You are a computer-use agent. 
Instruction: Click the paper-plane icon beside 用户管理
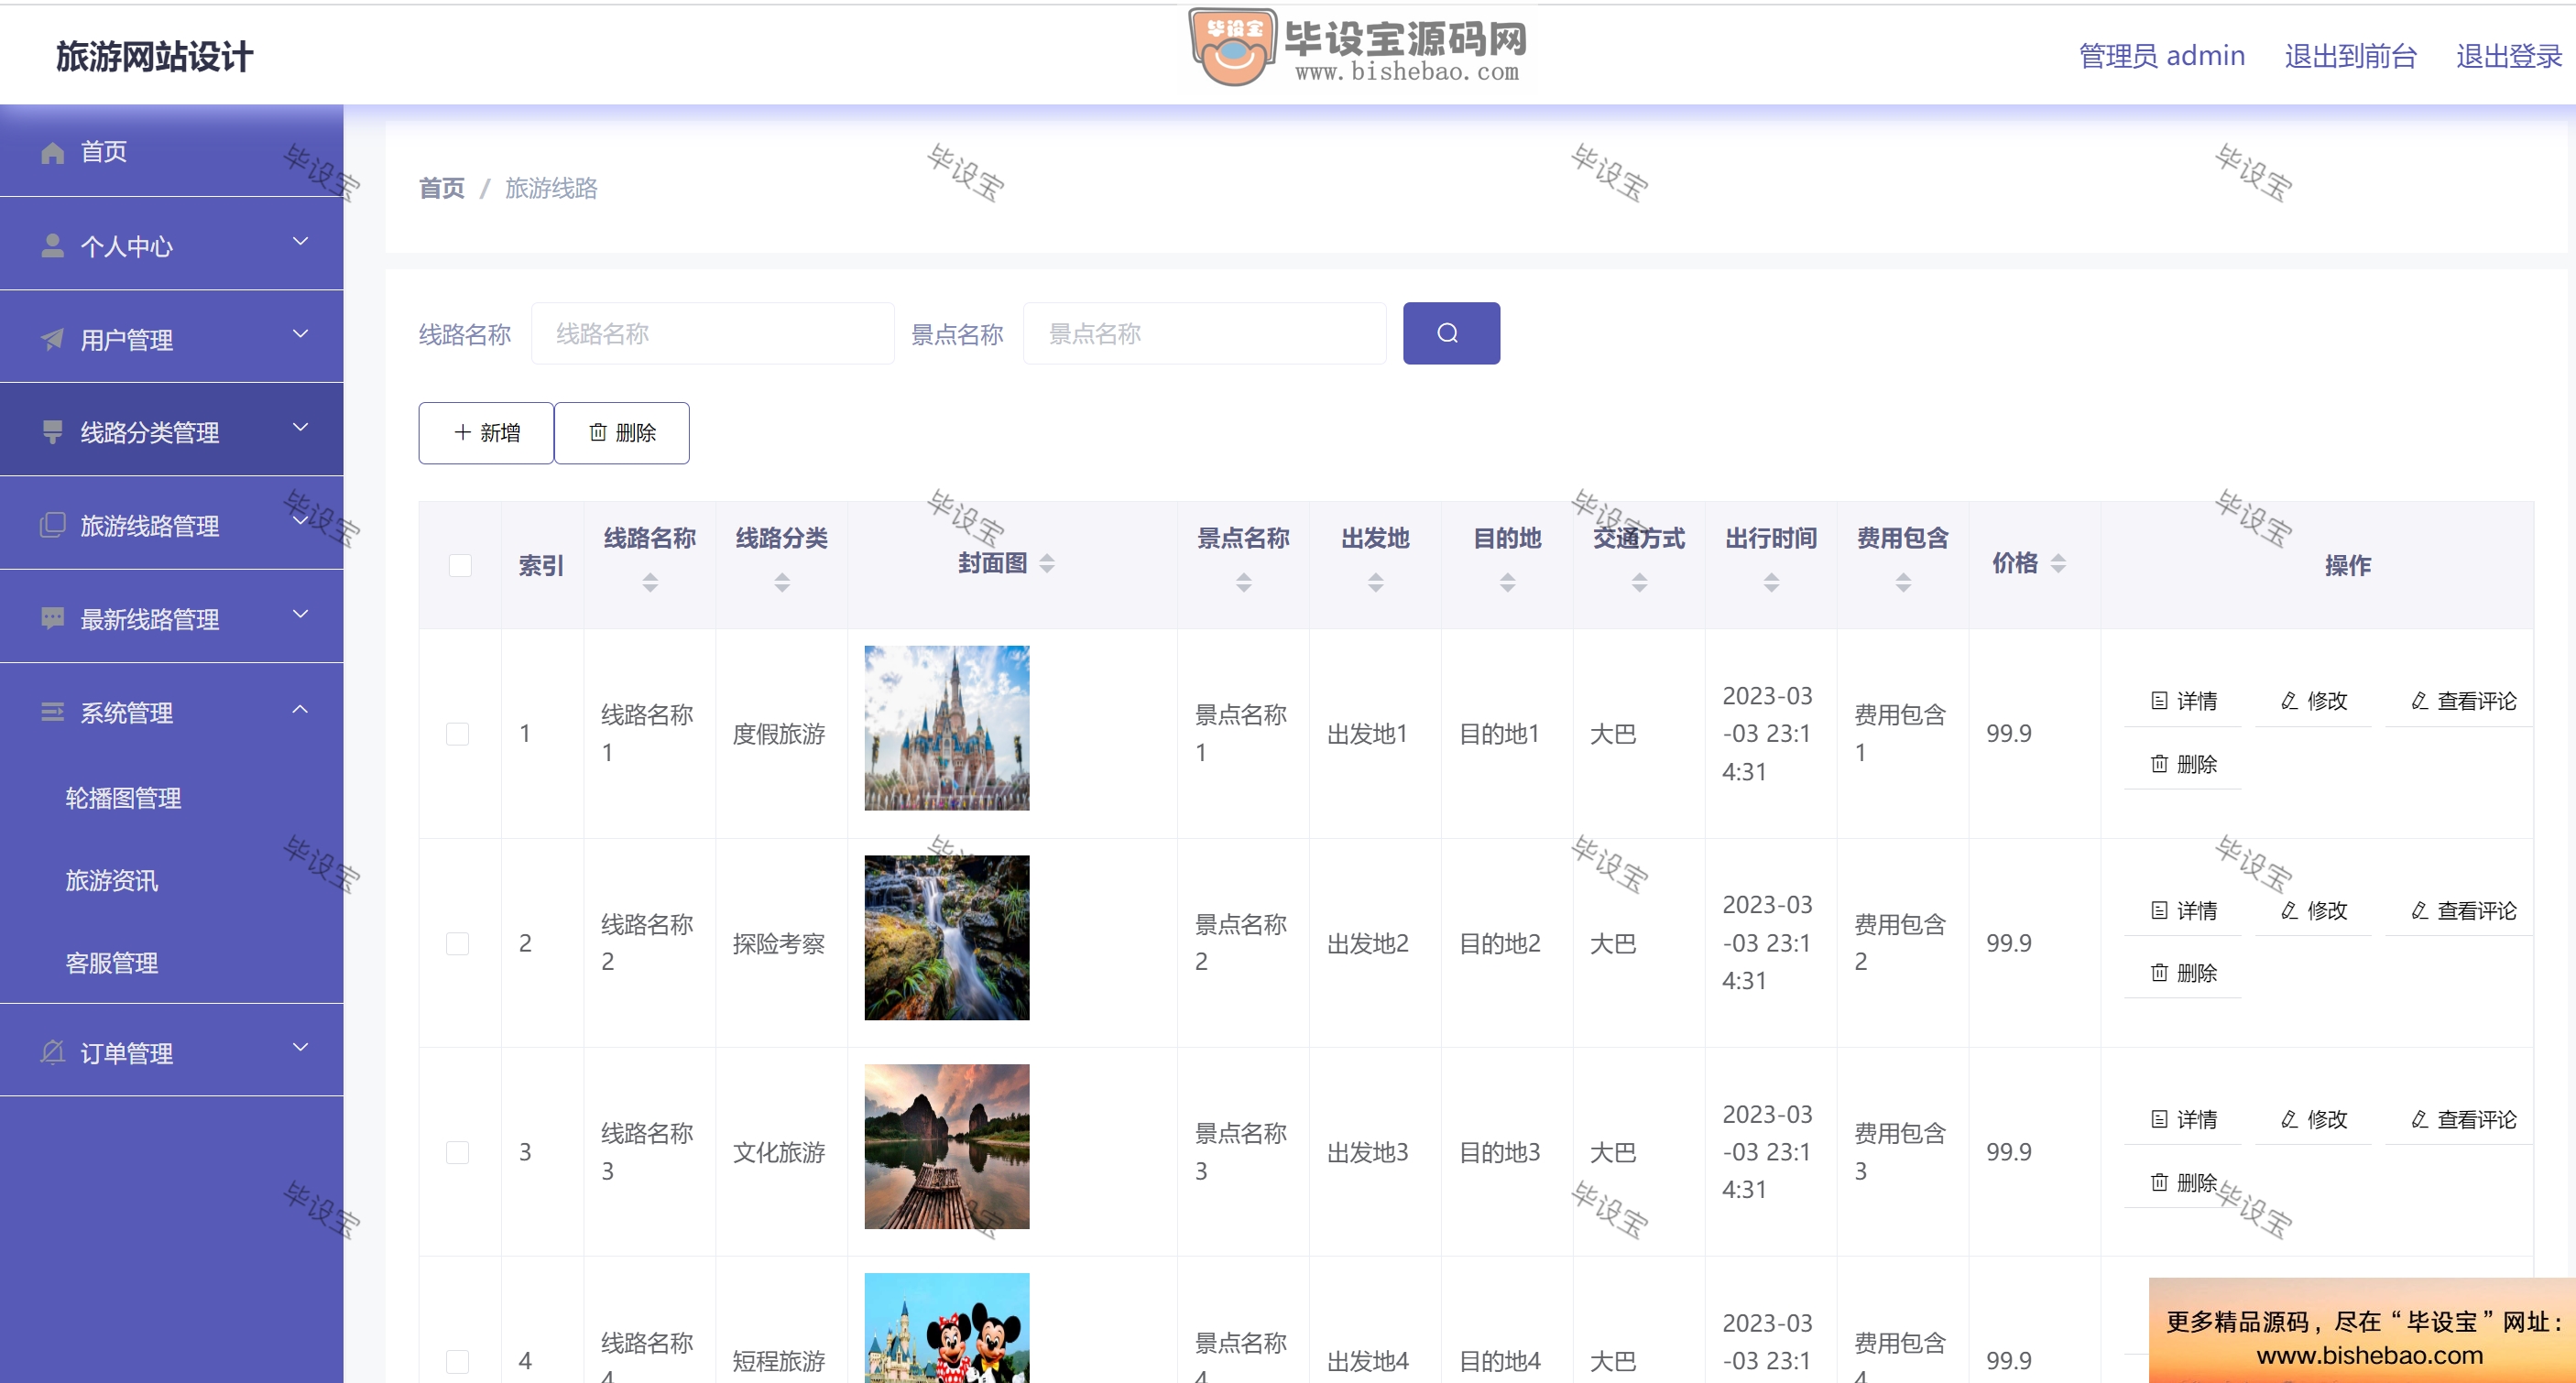click(53, 340)
